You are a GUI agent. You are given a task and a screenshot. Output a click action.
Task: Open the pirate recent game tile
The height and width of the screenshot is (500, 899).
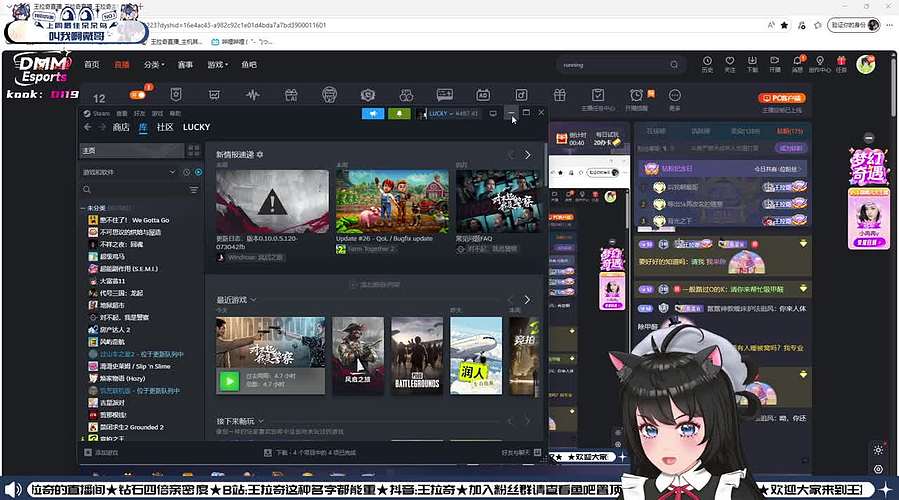[358, 356]
